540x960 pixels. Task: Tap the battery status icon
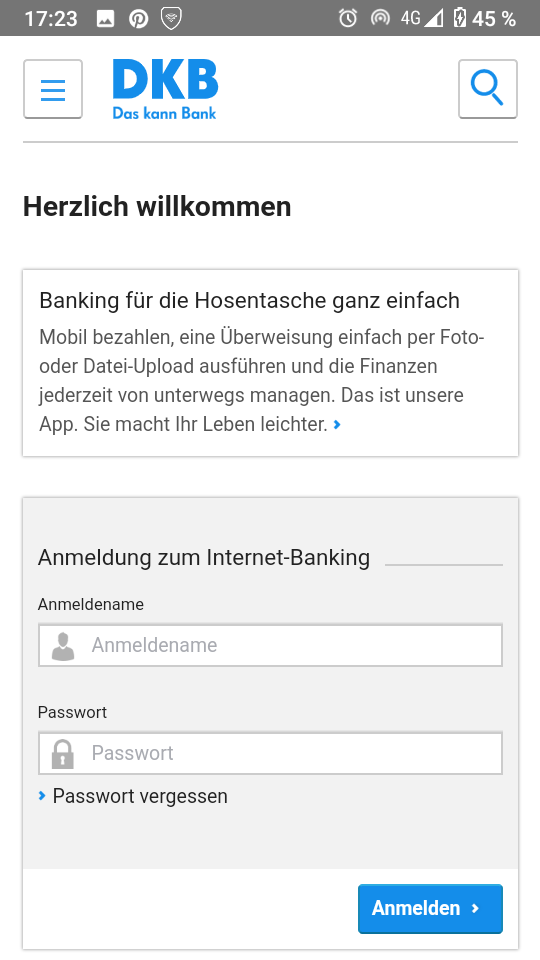459,18
